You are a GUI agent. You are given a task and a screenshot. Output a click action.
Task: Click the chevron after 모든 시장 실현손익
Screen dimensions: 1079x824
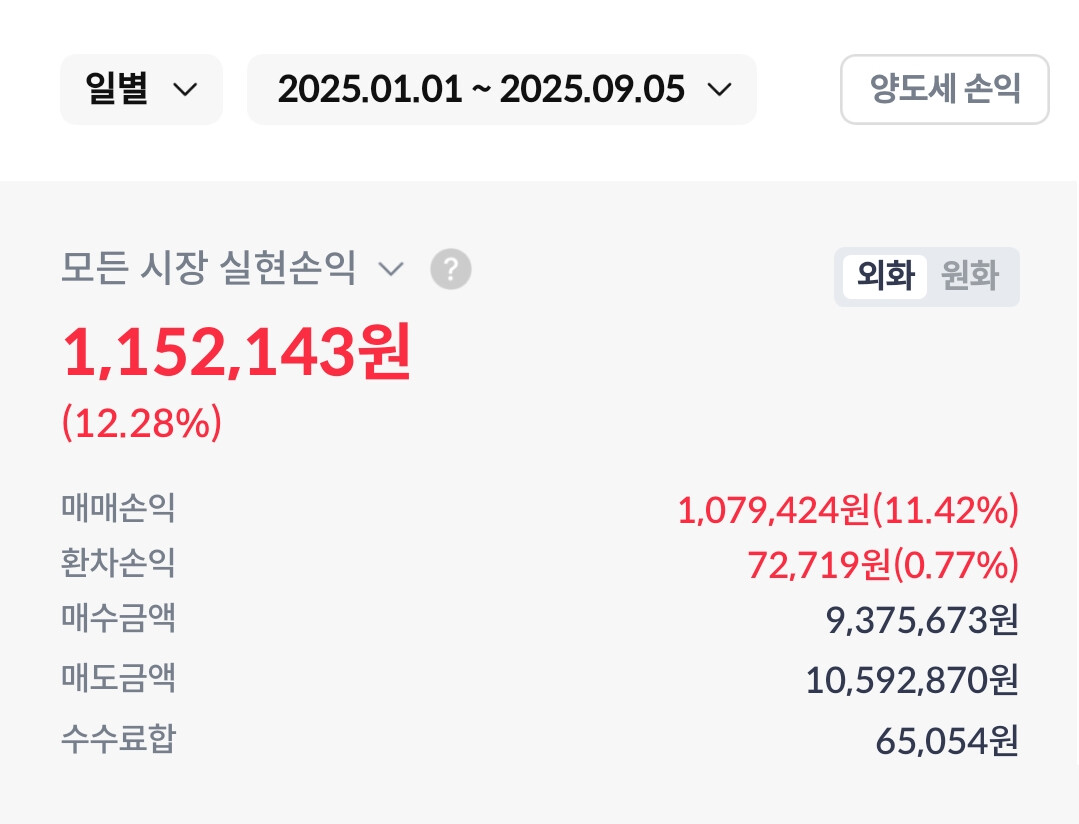391,268
